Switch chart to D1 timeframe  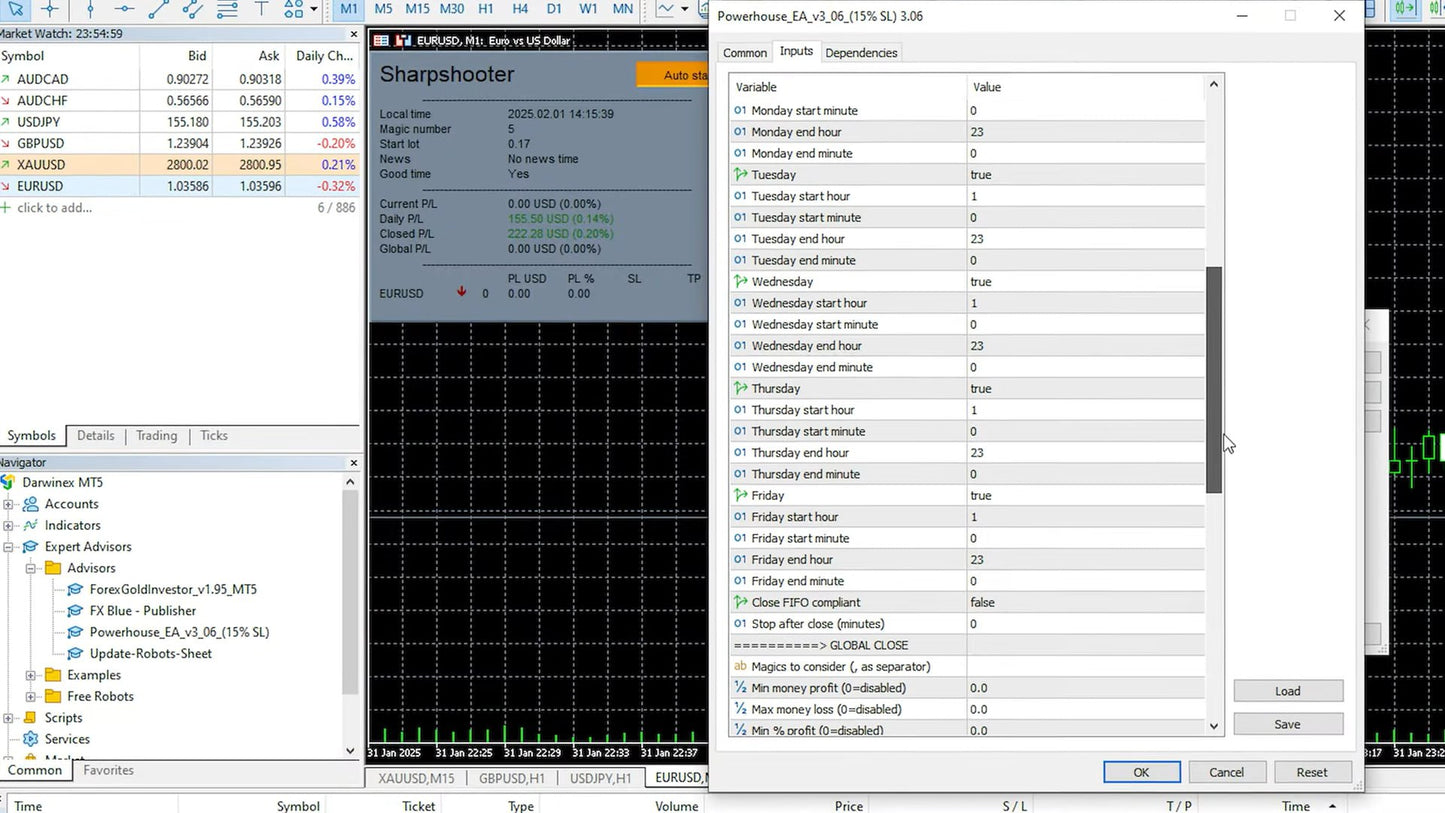click(x=554, y=9)
